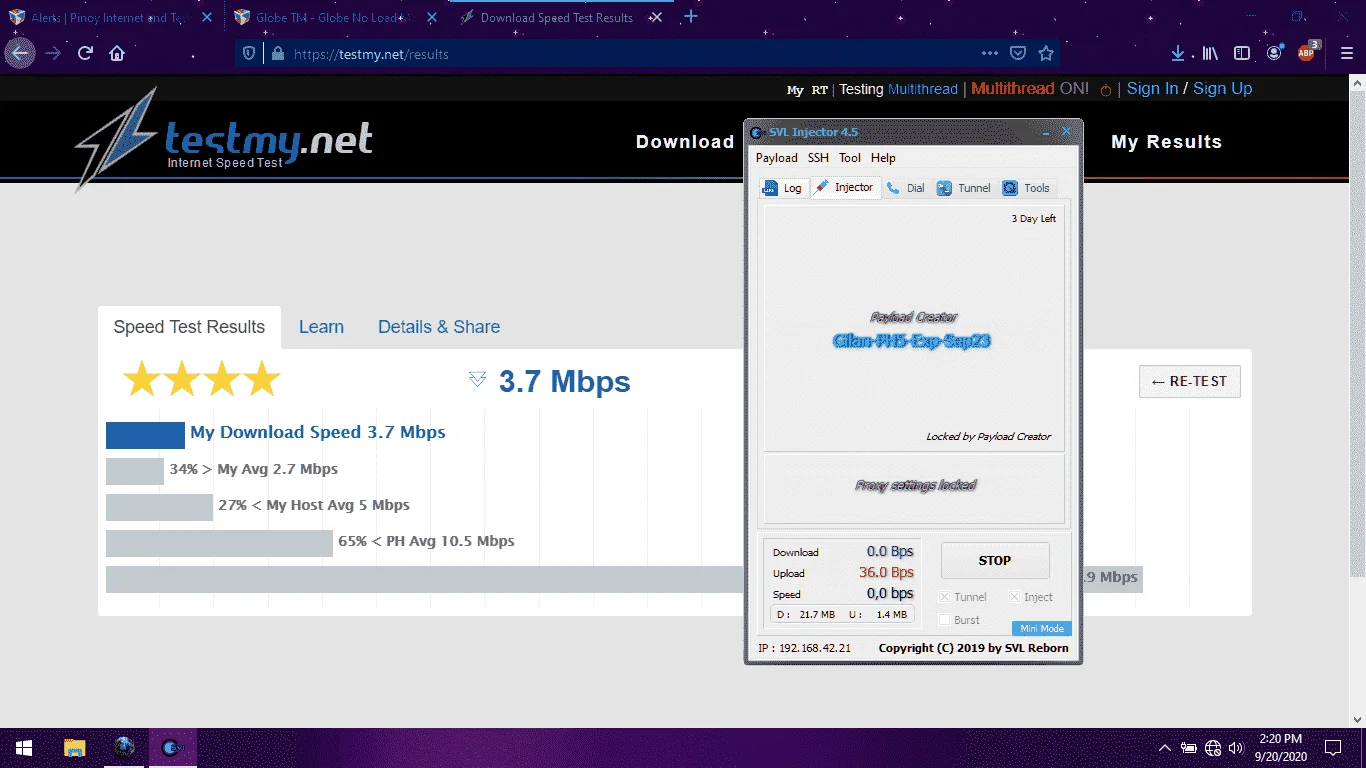The image size is (1366, 768).
Task: Open the Tool menu in SVL Injector
Action: coord(850,158)
